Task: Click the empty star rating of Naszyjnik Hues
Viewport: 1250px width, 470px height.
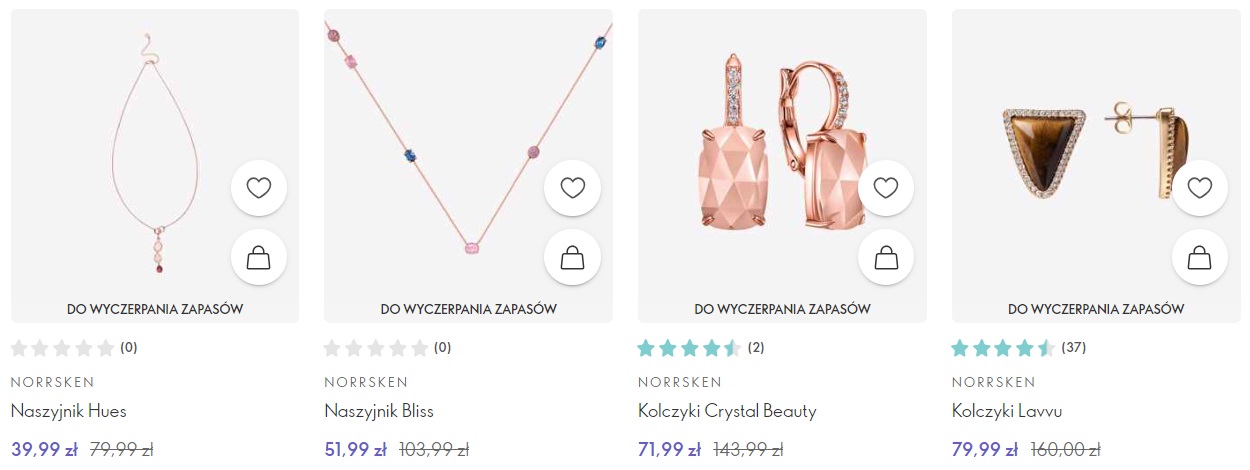Action: point(63,348)
